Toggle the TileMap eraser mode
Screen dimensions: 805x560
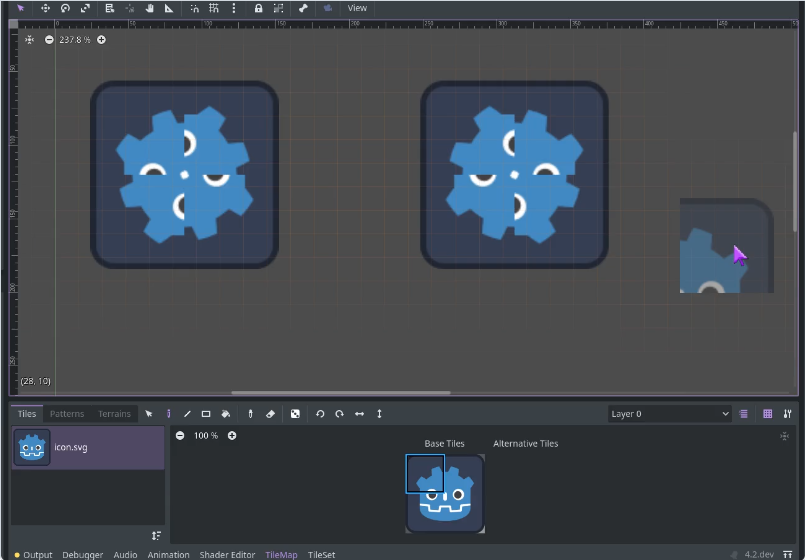[x=270, y=414]
